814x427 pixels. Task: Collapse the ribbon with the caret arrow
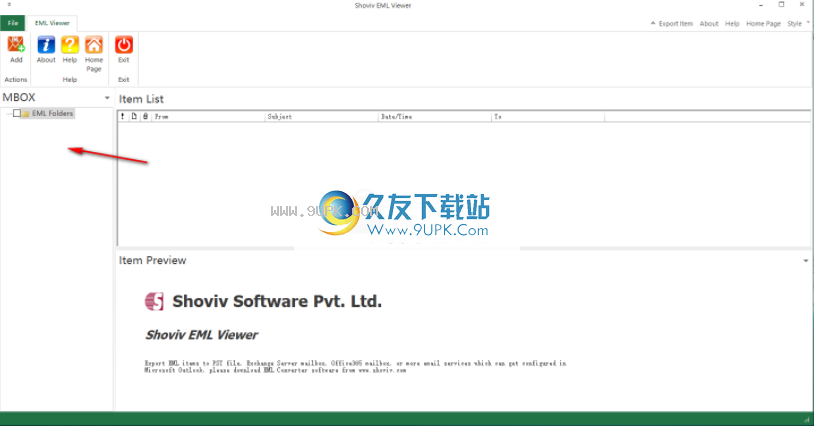pyautogui.click(x=653, y=23)
